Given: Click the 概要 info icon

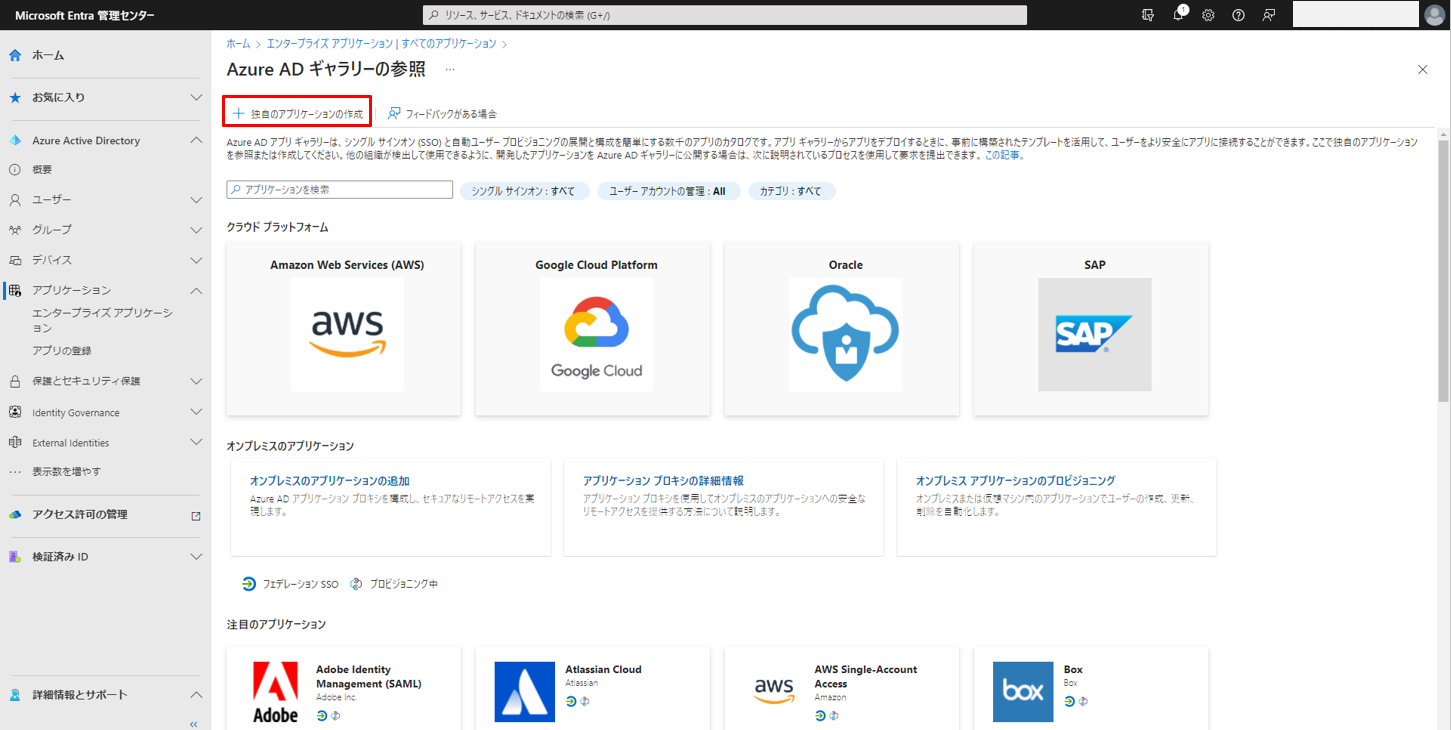Looking at the screenshot, I should click(15, 170).
